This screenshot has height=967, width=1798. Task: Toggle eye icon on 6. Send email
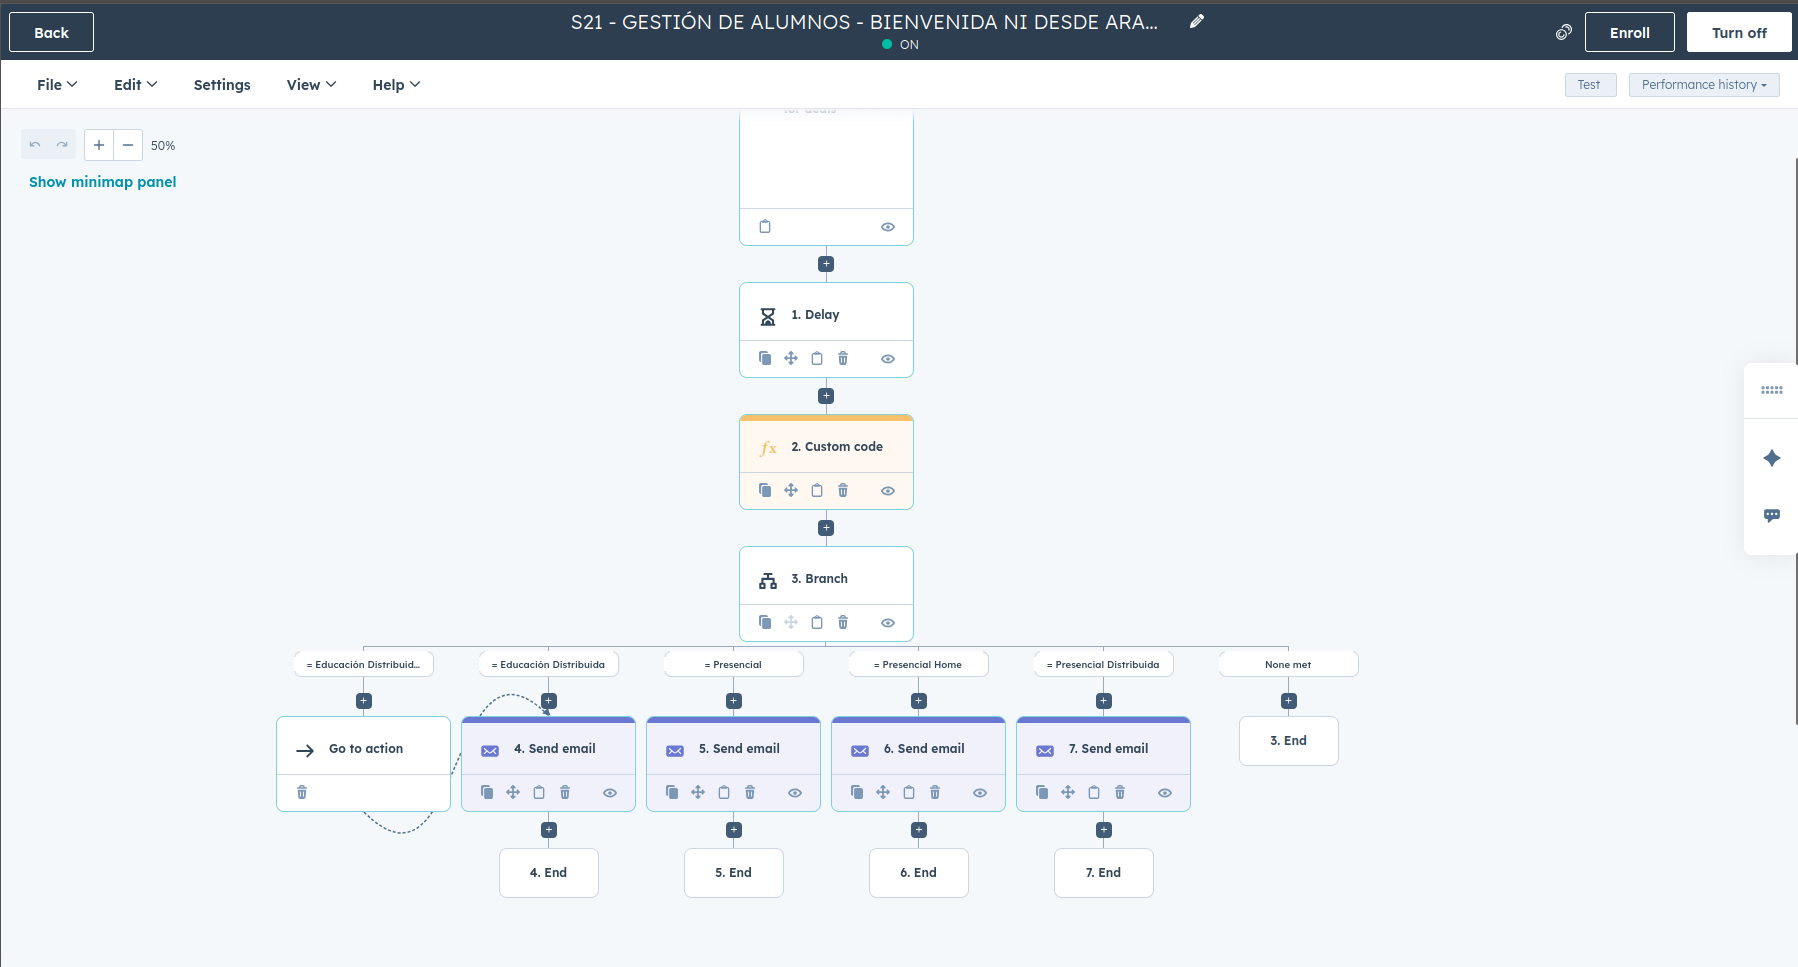(x=980, y=793)
